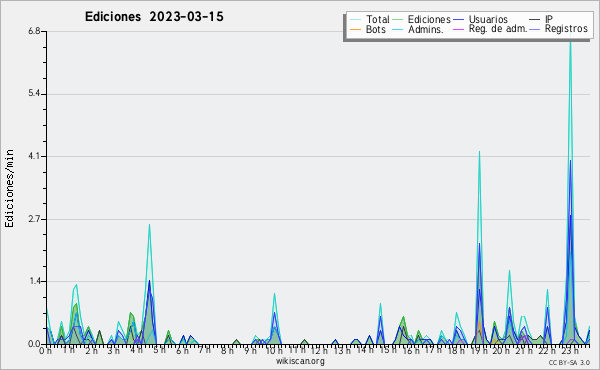This screenshot has height=370, width=600.
Task: Click the '23 h' x-axis label
Action: click(x=569, y=350)
